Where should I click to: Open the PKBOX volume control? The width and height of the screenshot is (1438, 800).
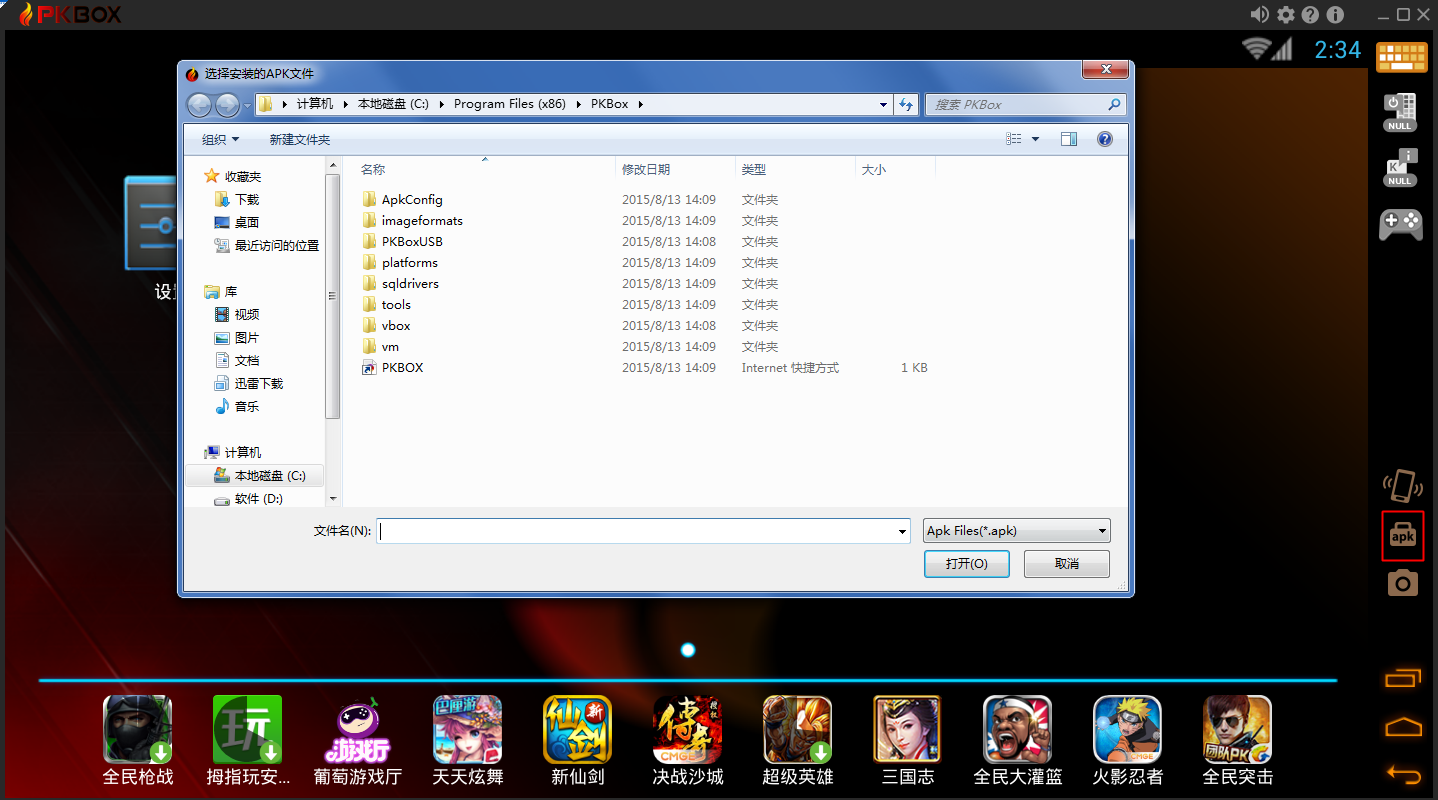[x=1260, y=14]
